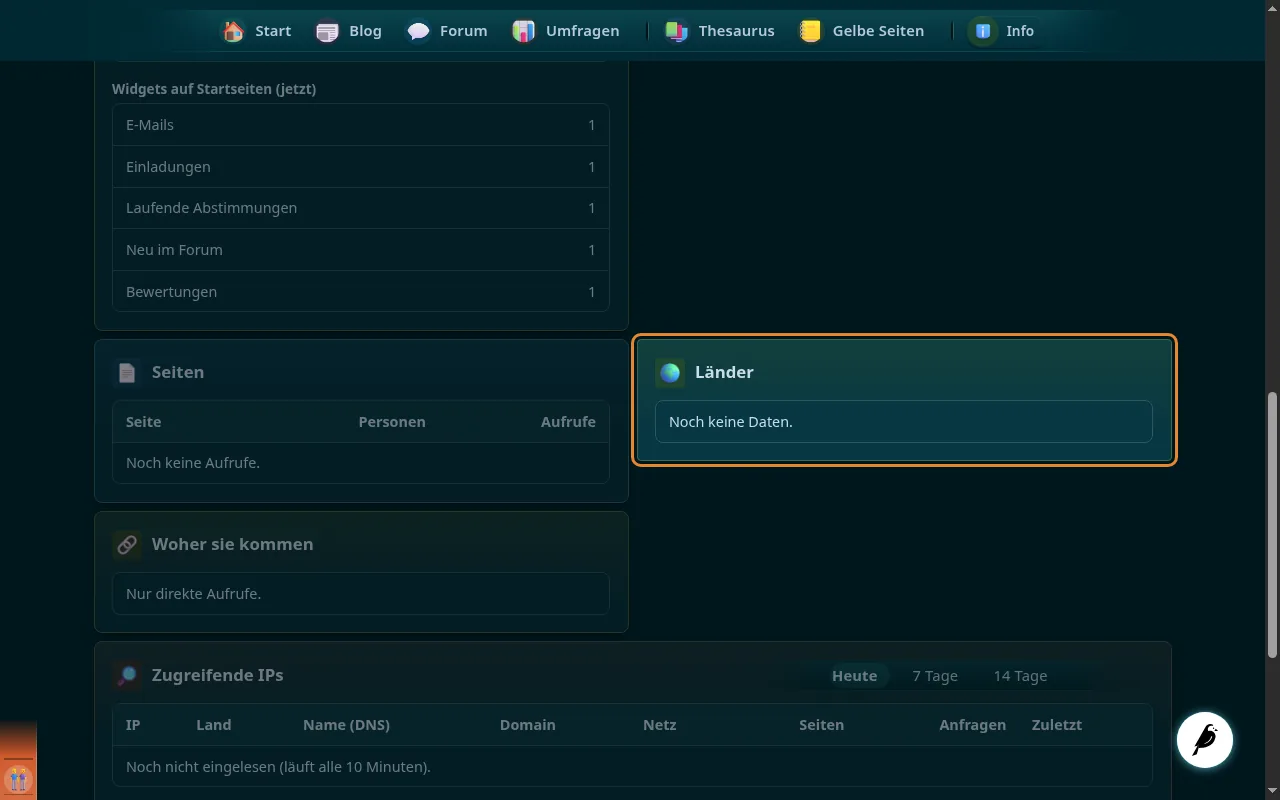Viewport: 1280px width, 800px height.
Task: Click the page vertical scrollbar thumb
Action: coord(1273,525)
